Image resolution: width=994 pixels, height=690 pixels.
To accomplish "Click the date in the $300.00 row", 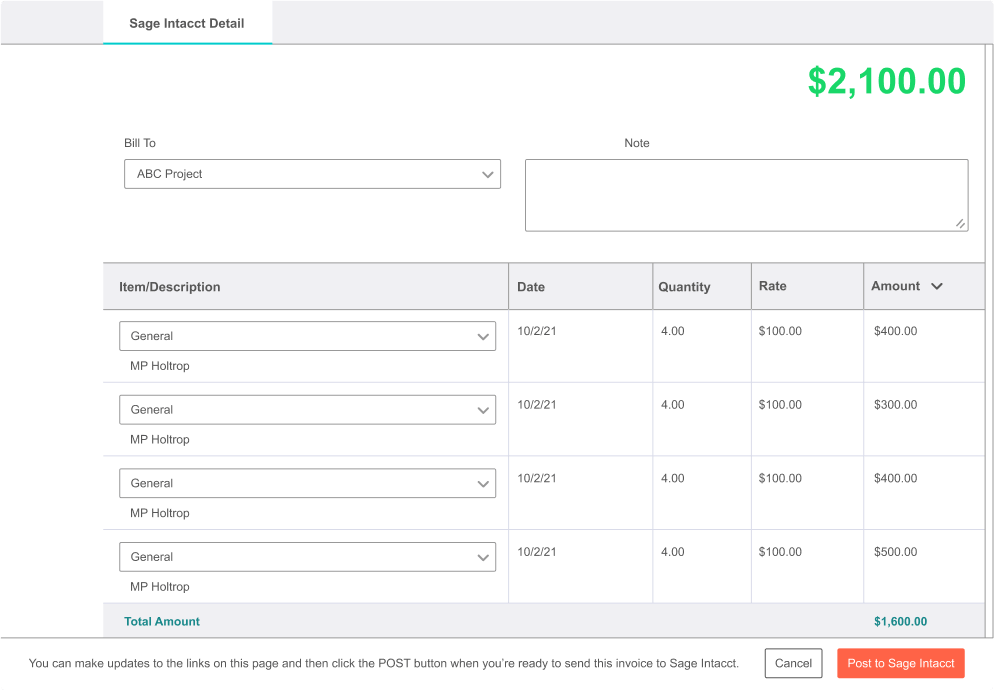I will pyautogui.click(x=536, y=405).
